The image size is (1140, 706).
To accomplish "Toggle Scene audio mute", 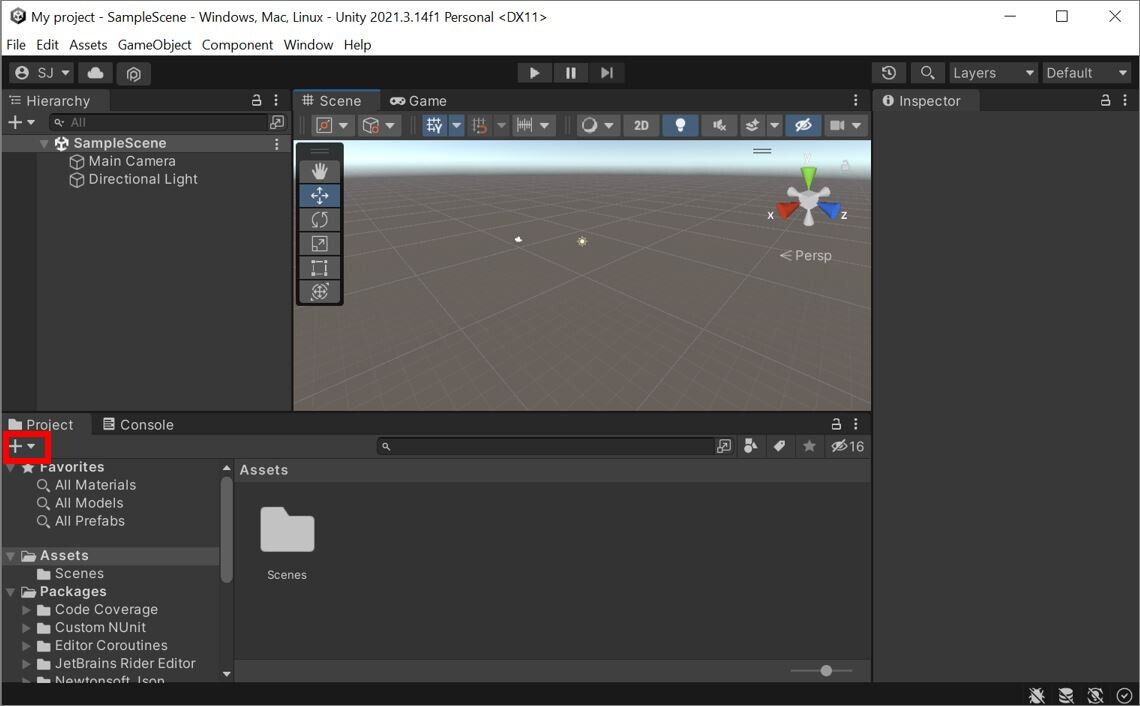I will coord(719,125).
